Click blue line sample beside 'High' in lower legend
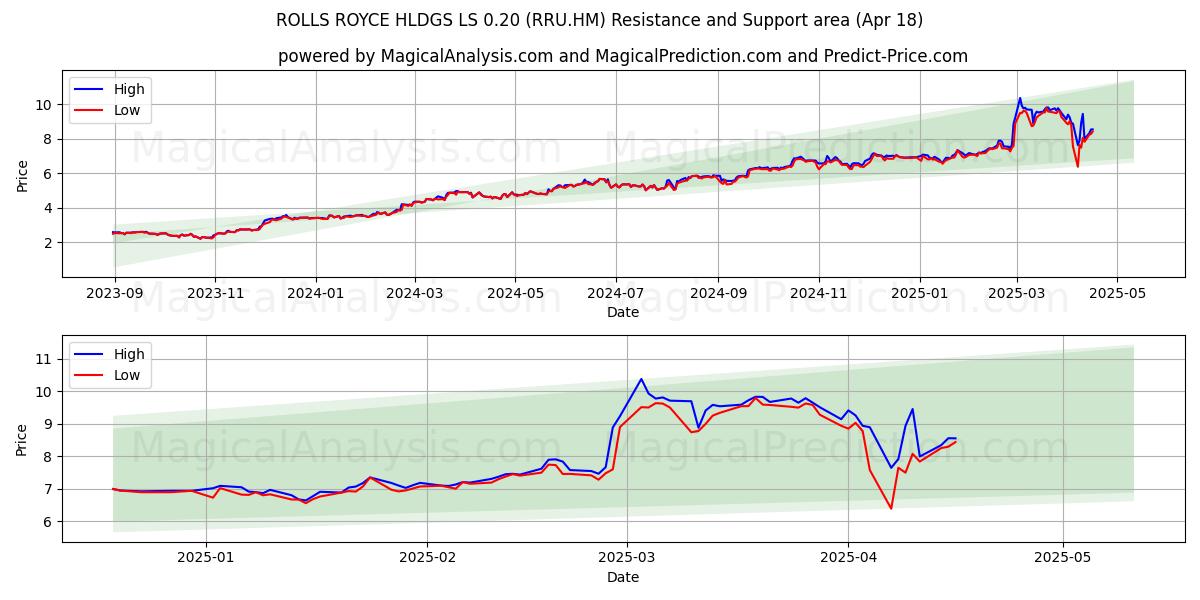Image resolution: width=1200 pixels, height=600 pixels. [x=90, y=355]
